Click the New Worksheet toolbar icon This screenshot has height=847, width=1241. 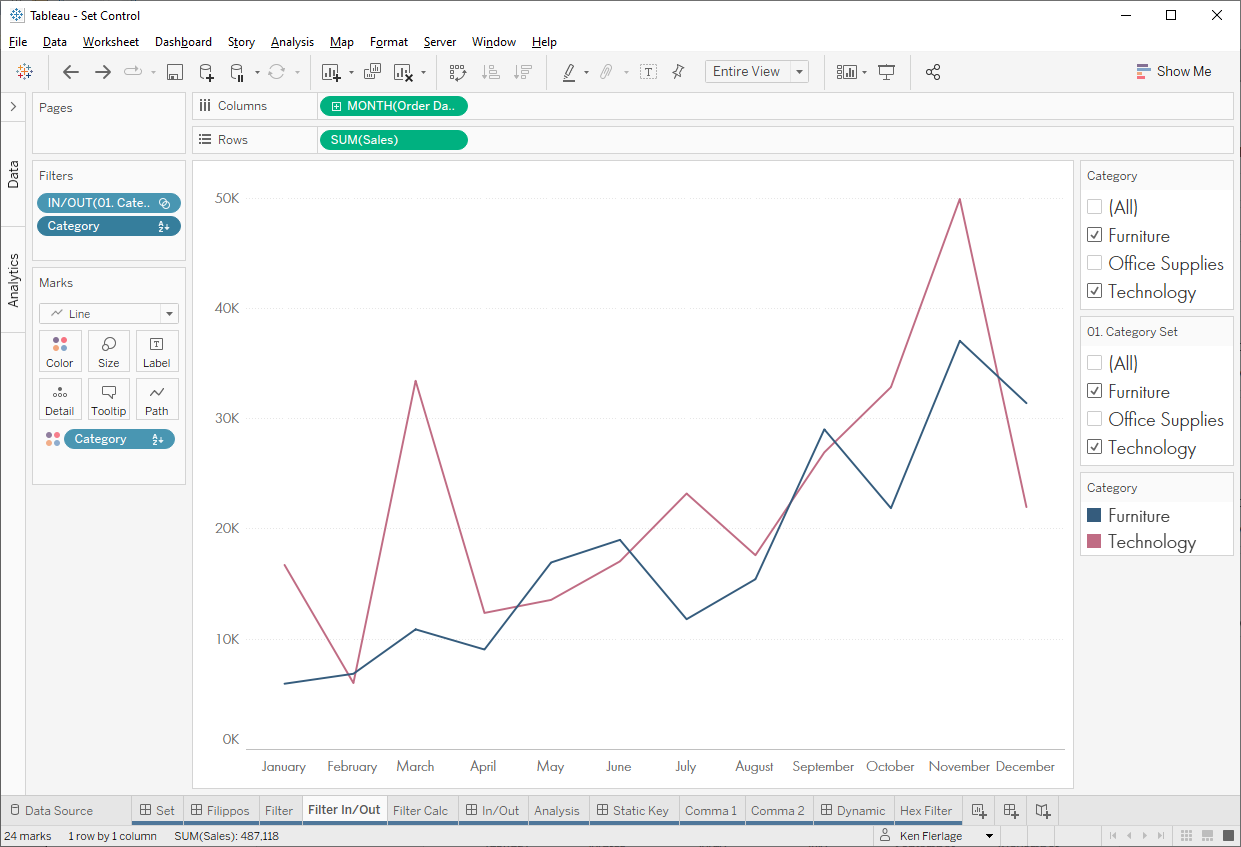click(x=331, y=72)
